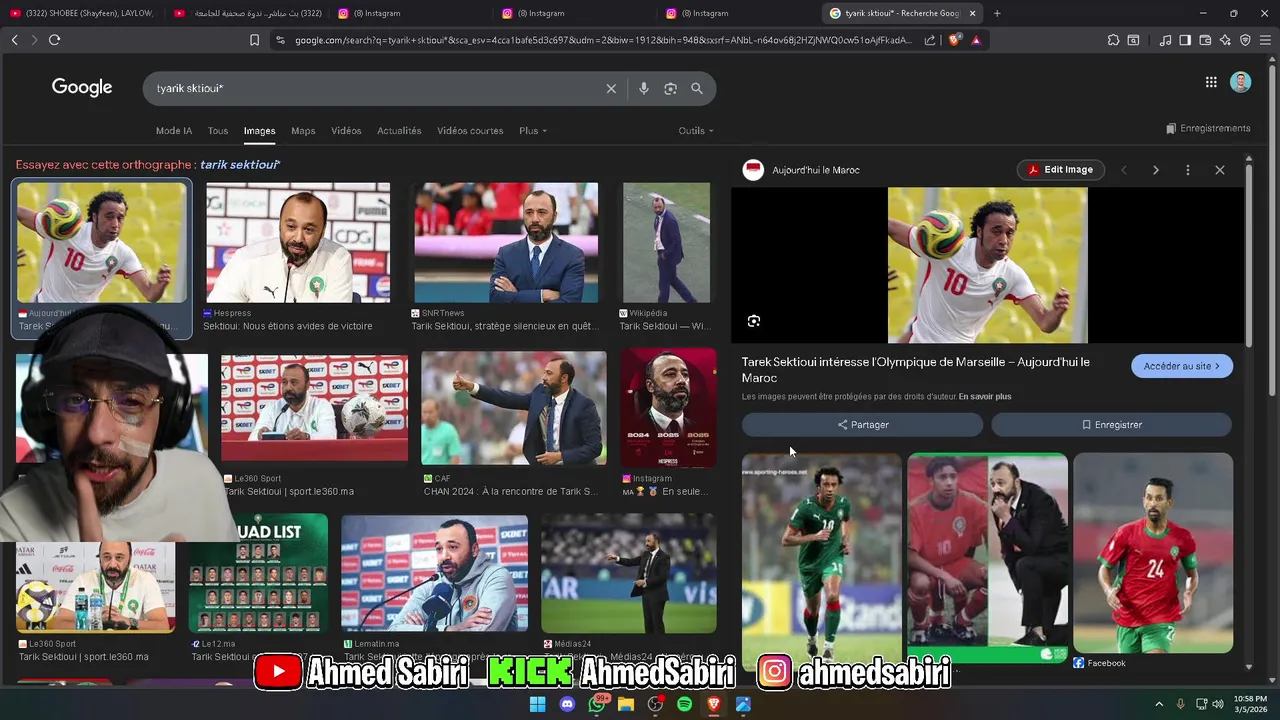Open Wikipédia Tarik Sektioui image result
The image size is (1280, 720).
pos(666,242)
